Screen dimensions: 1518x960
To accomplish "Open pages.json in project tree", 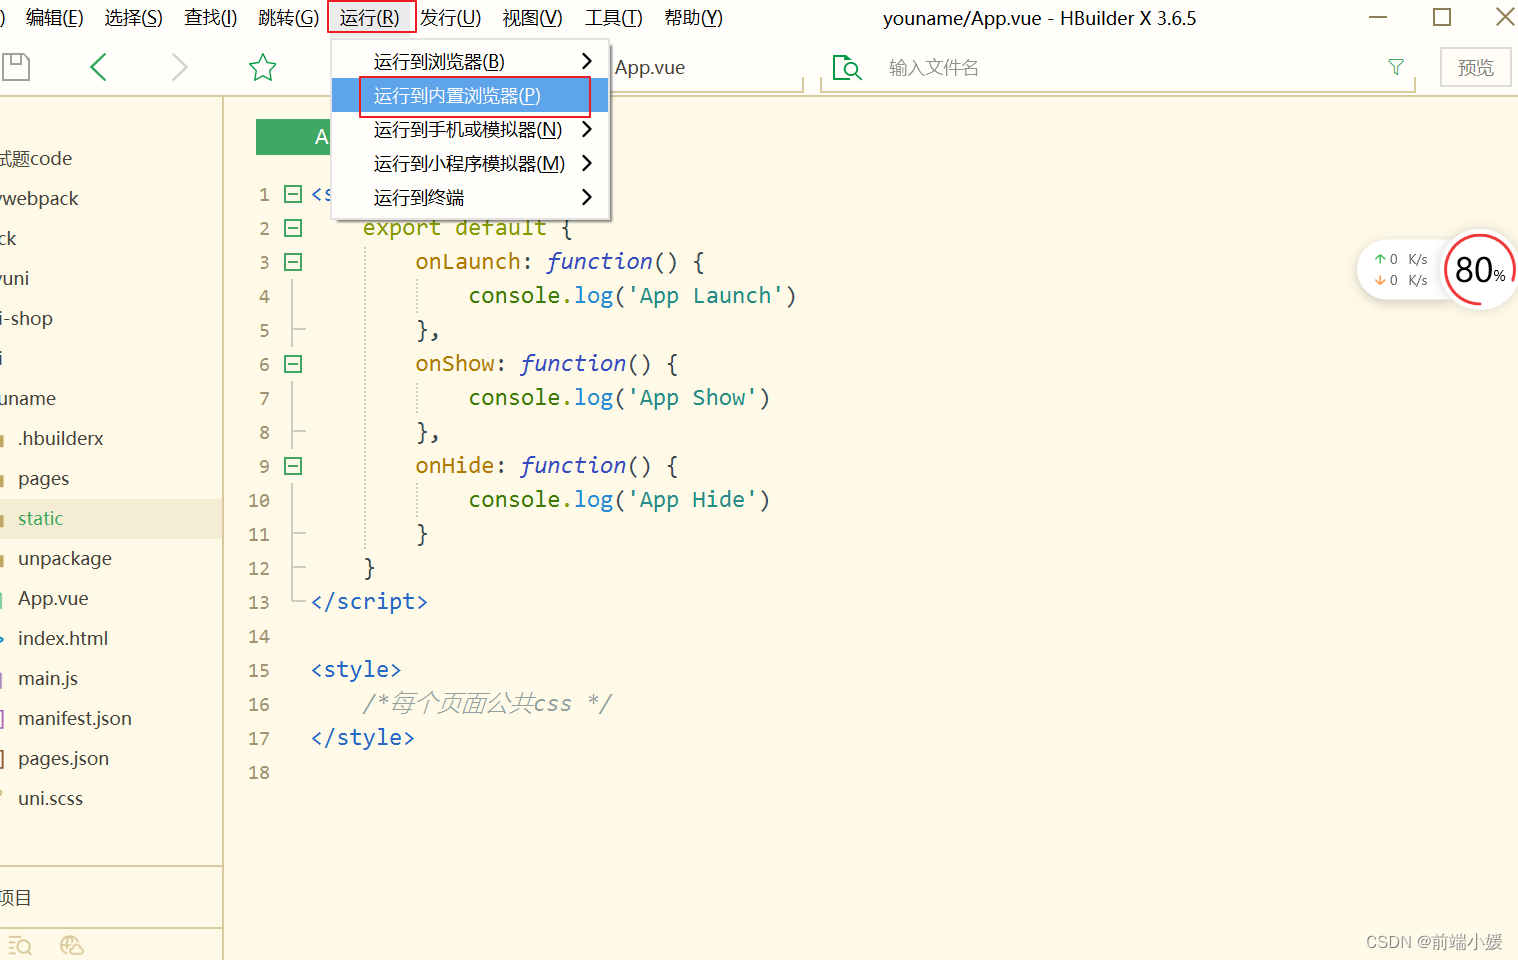I will click(x=63, y=758).
